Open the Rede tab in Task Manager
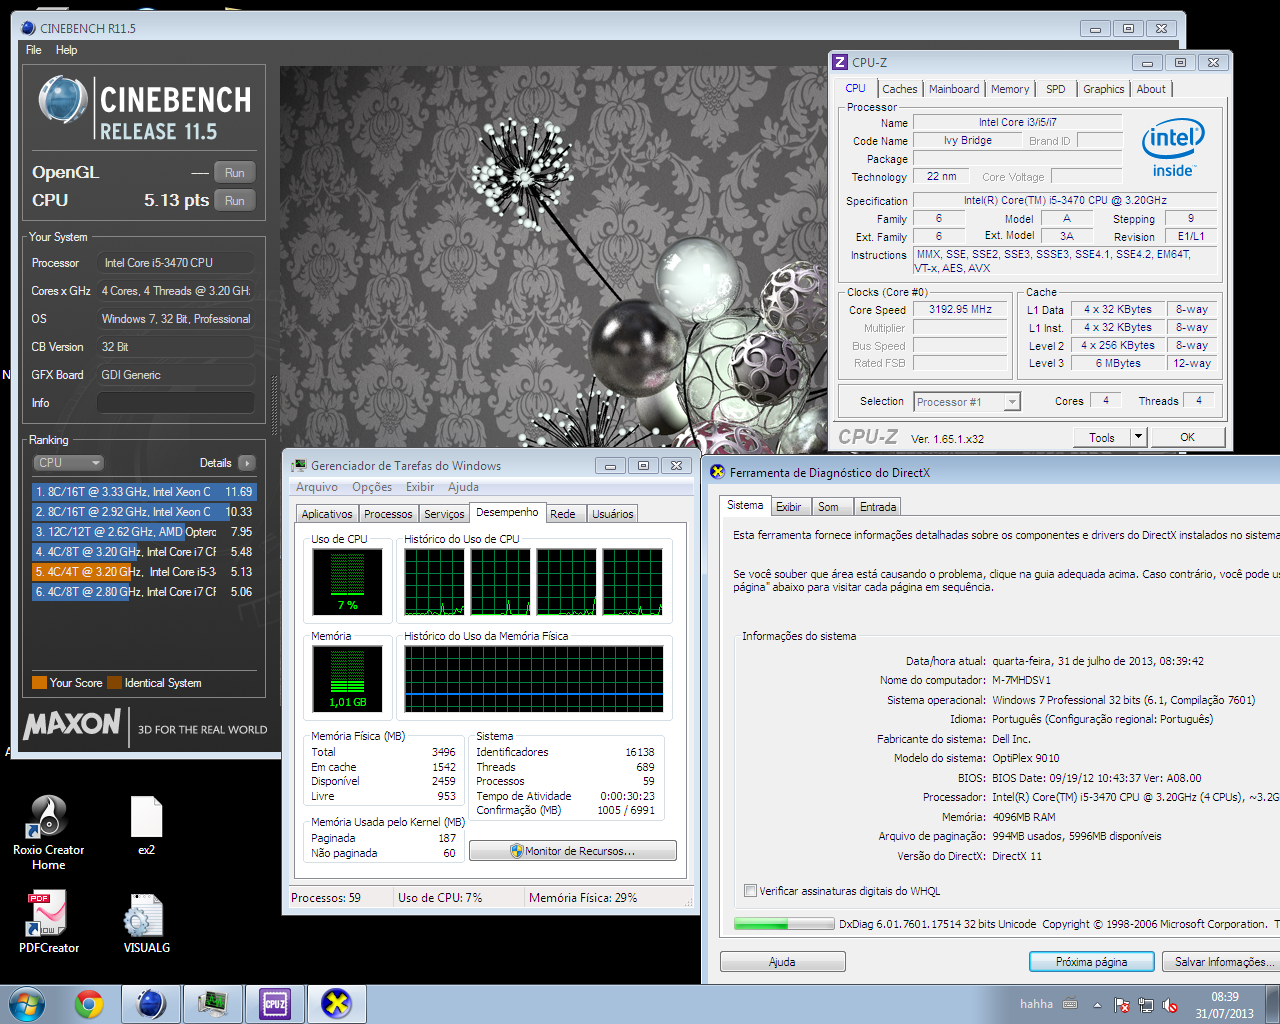The image size is (1280, 1024). click(x=563, y=514)
